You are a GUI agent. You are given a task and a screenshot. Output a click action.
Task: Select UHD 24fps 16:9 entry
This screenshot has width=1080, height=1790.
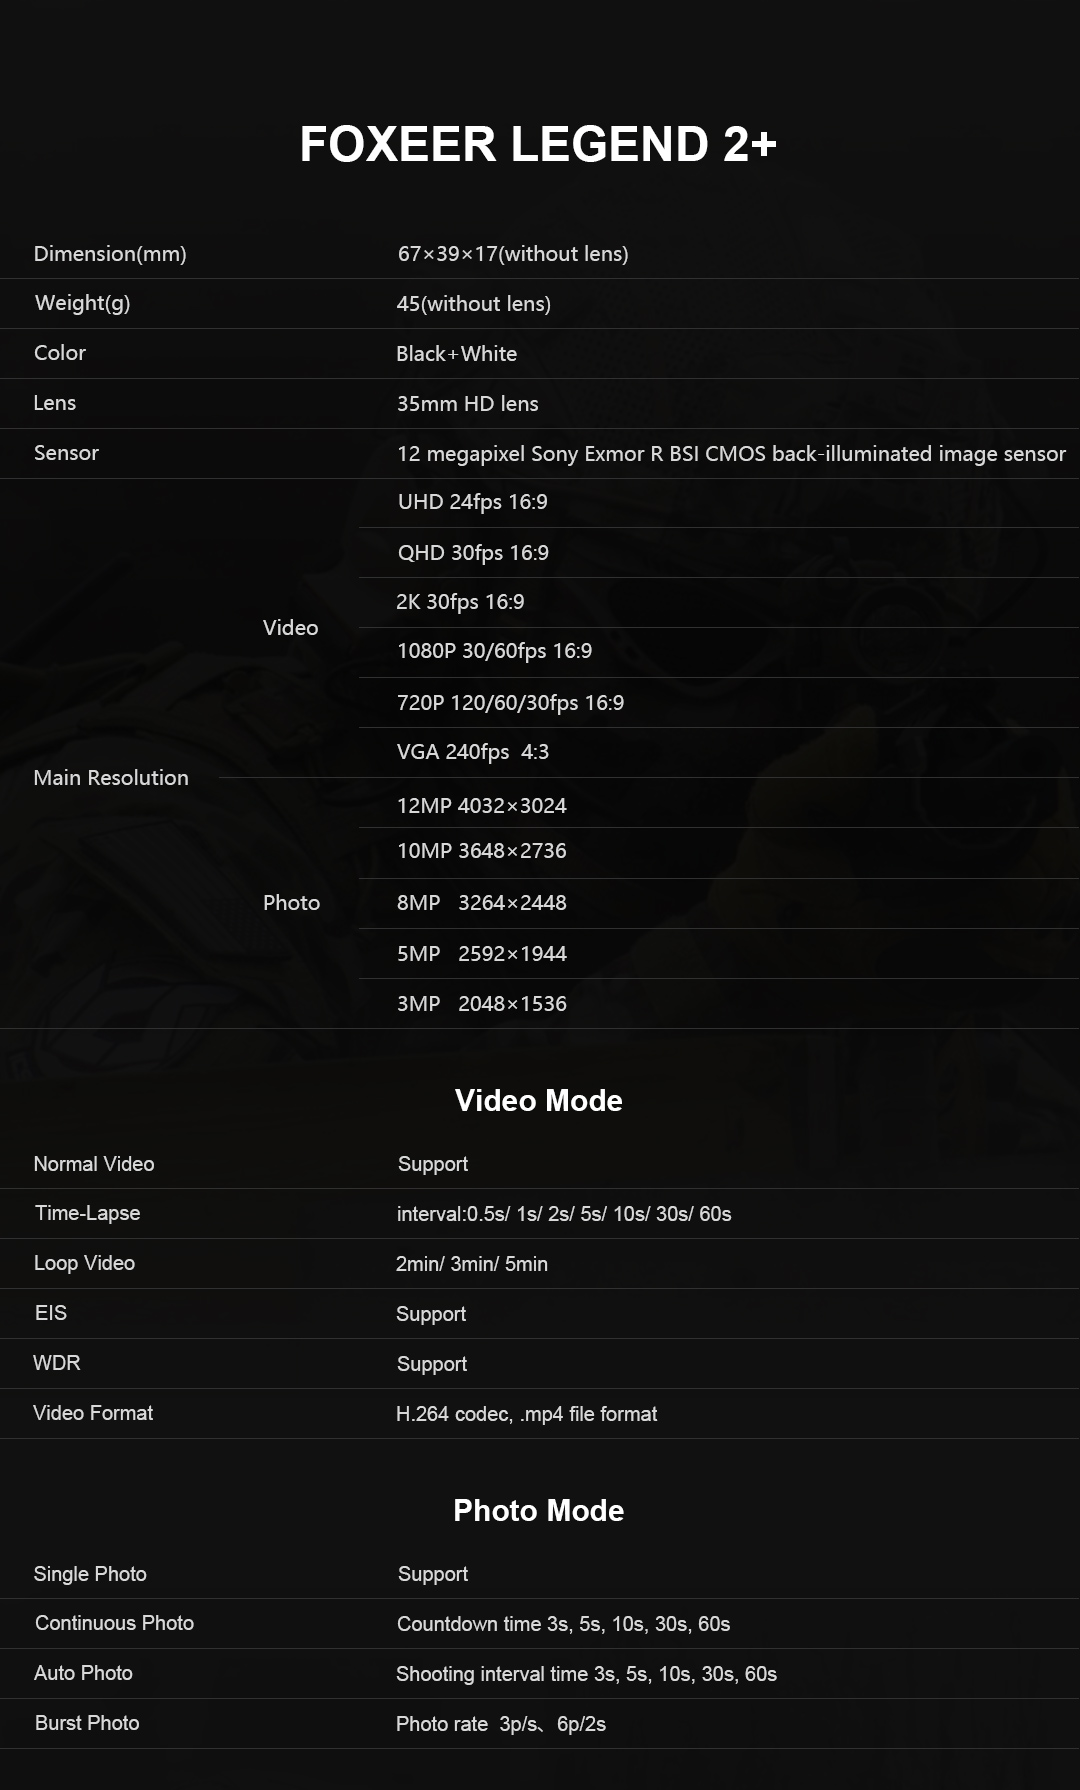tap(473, 502)
